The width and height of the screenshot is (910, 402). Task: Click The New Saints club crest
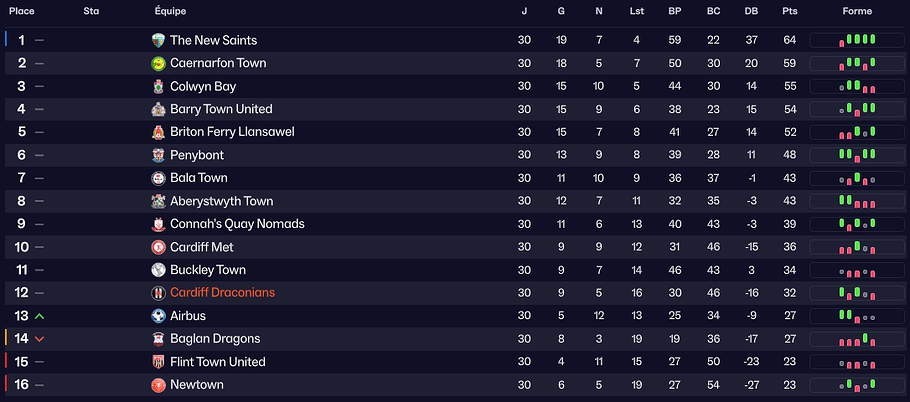pos(158,40)
